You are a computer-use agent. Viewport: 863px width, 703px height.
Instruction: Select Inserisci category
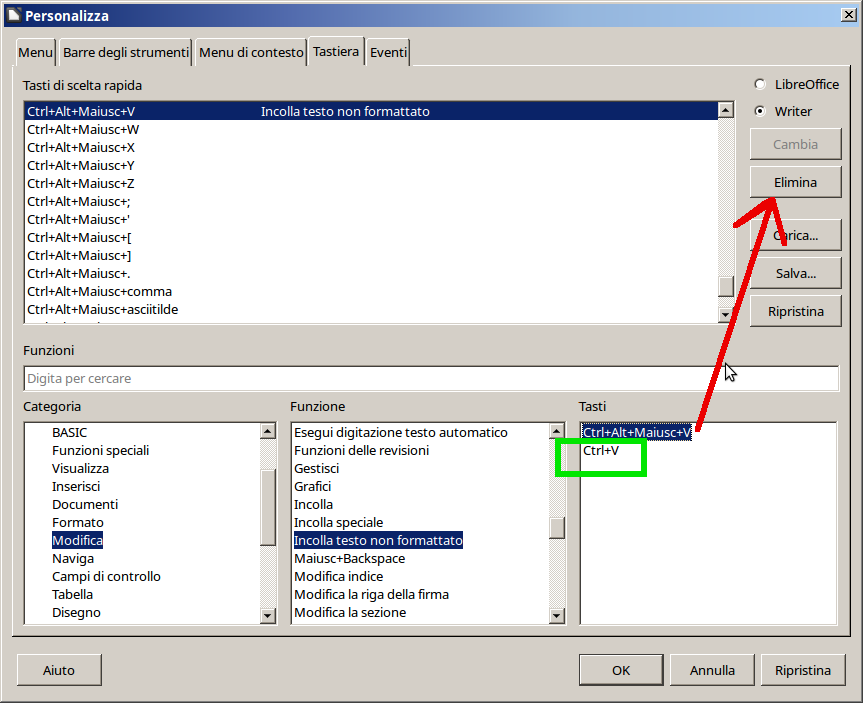76,487
